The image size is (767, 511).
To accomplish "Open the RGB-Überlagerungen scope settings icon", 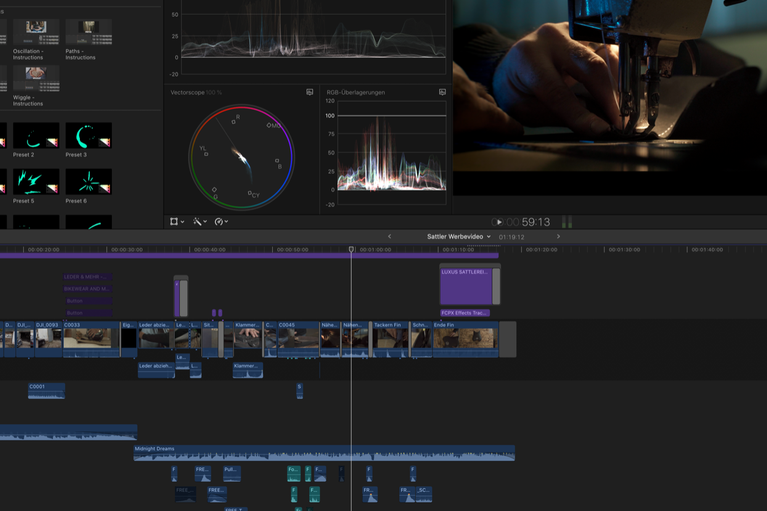I will click(442, 92).
